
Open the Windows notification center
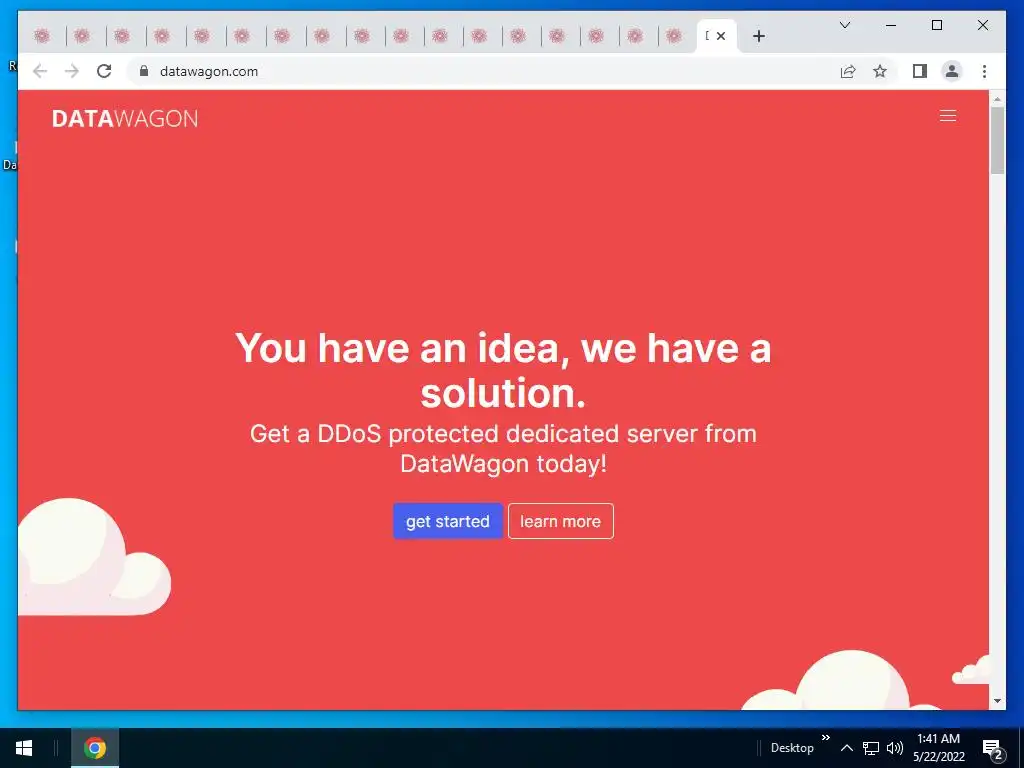993,748
